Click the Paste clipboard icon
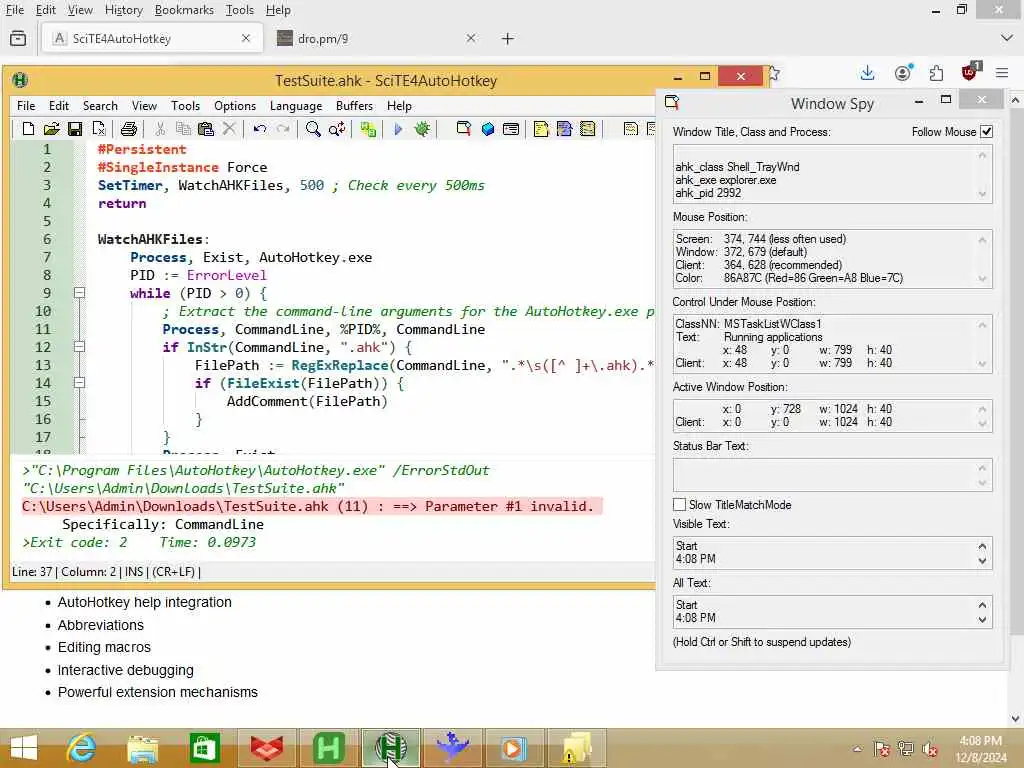1024x768 pixels. point(206,129)
